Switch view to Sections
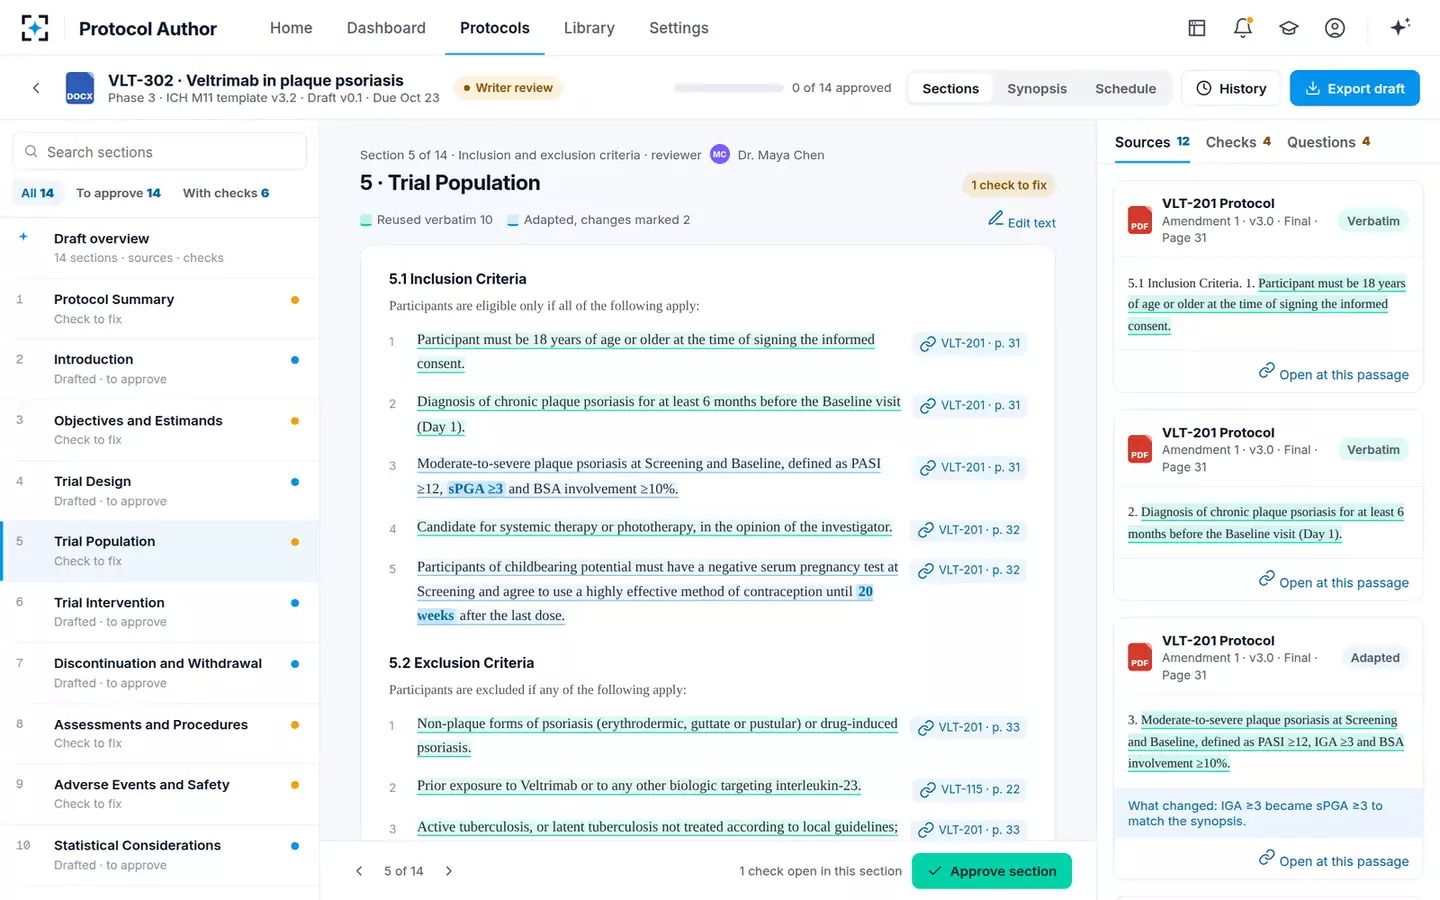Image resolution: width=1440 pixels, height=900 pixels. [x=950, y=88]
